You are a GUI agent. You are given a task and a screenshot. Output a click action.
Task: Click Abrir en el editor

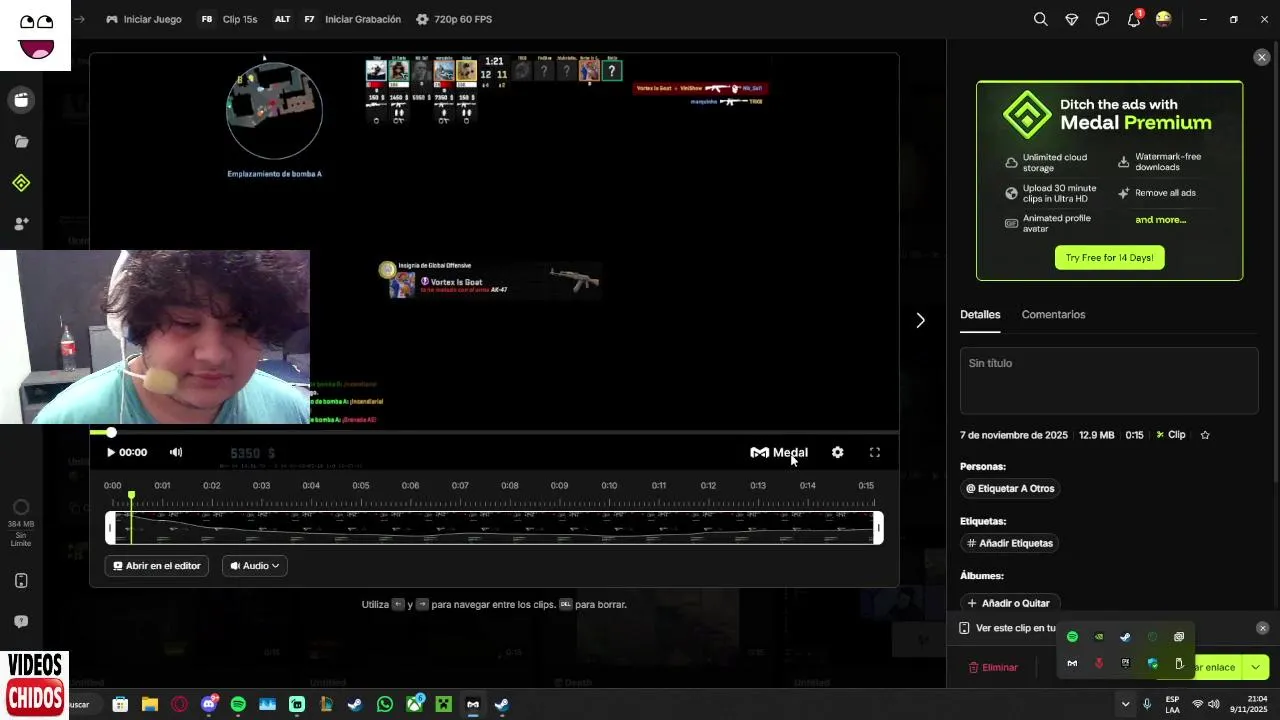click(x=157, y=566)
